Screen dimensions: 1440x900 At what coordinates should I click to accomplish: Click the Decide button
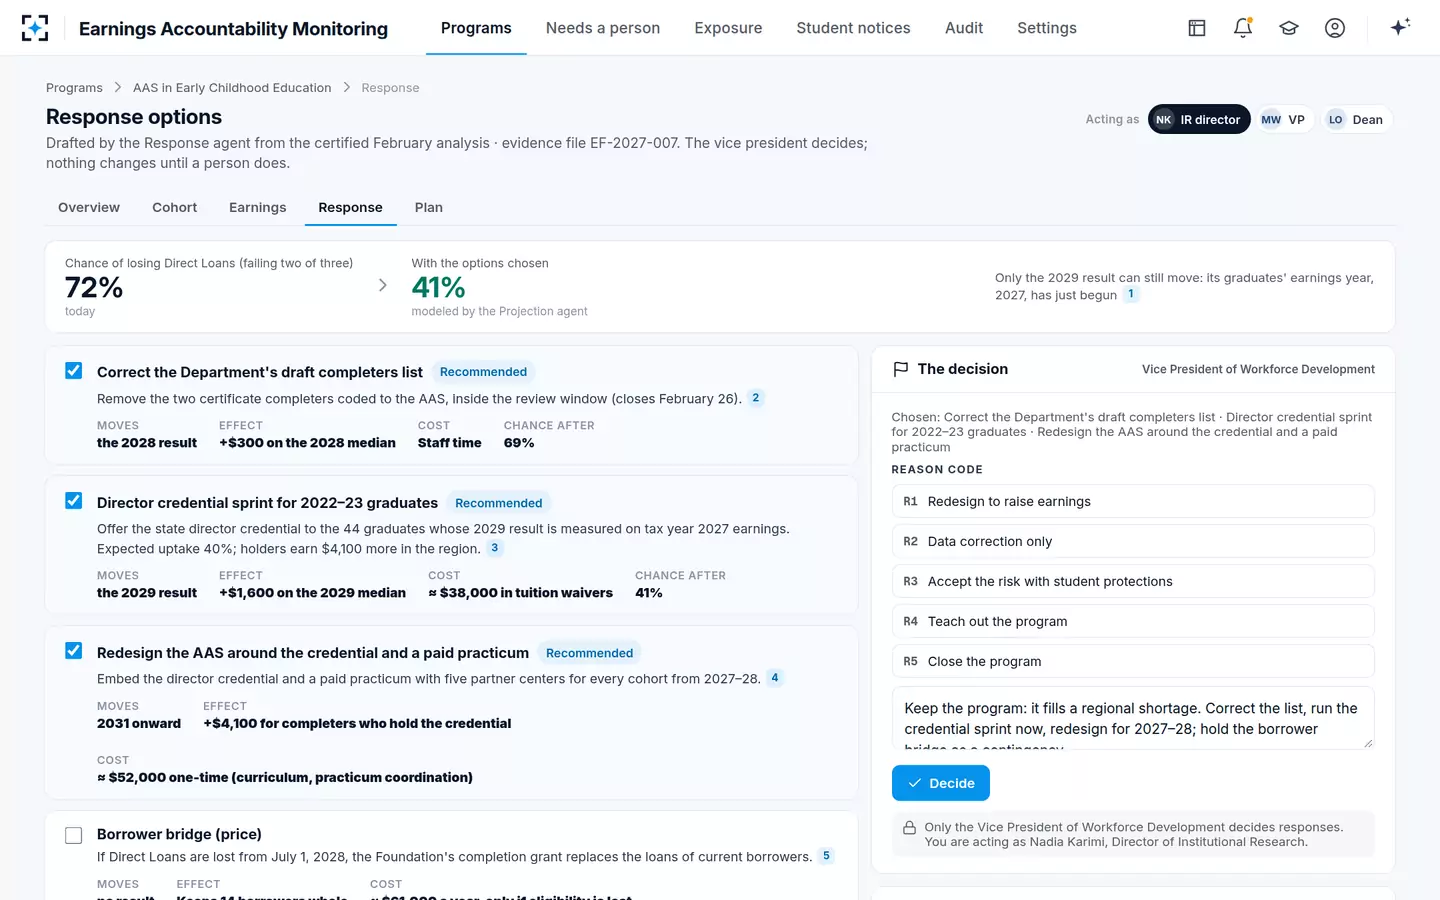(941, 783)
